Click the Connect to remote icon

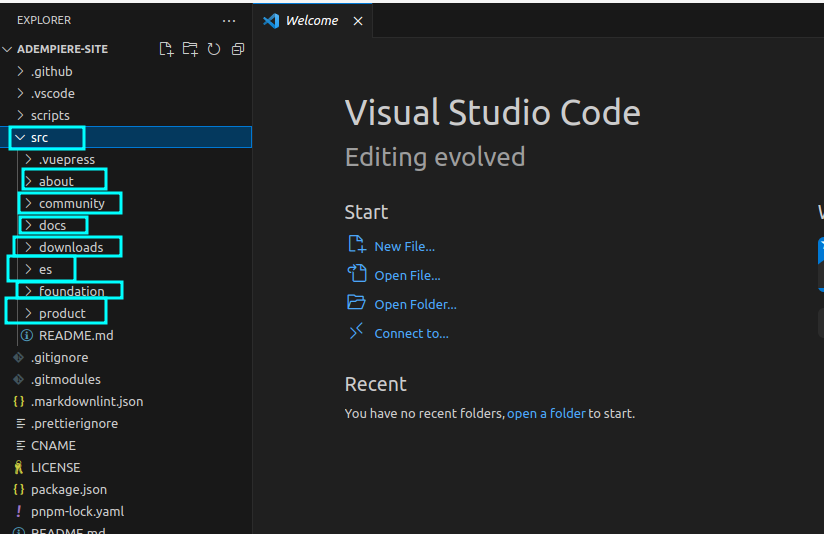(356, 331)
